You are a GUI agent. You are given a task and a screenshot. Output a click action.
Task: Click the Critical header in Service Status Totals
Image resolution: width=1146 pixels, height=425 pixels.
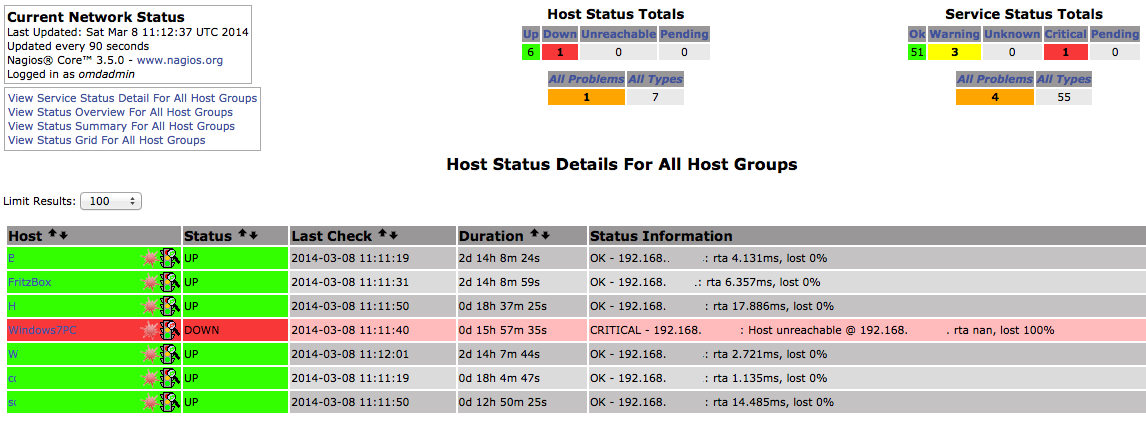(x=1064, y=35)
